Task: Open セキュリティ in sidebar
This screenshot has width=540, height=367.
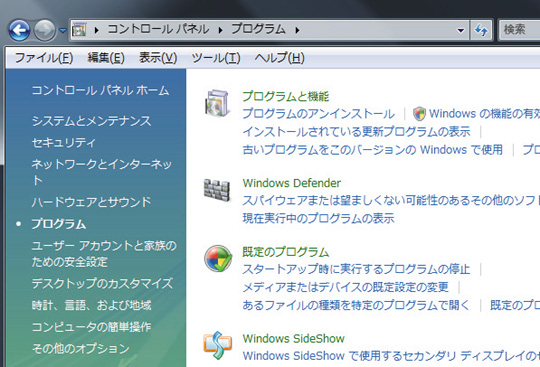Action: coord(63,143)
